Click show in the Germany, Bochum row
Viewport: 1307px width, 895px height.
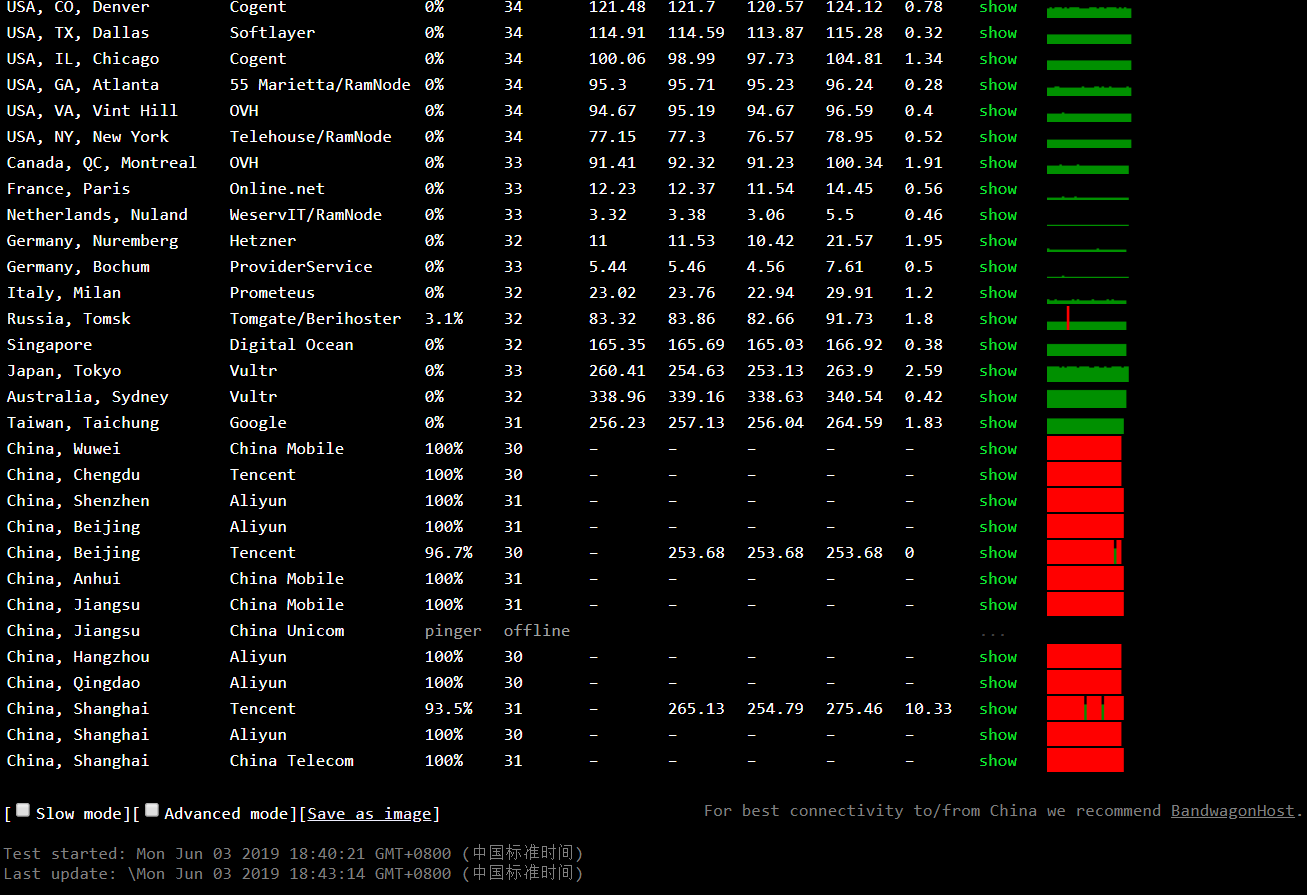pos(998,267)
